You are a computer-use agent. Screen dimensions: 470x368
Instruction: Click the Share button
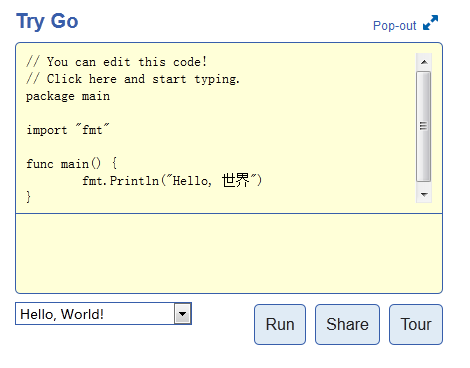coord(347,324)
